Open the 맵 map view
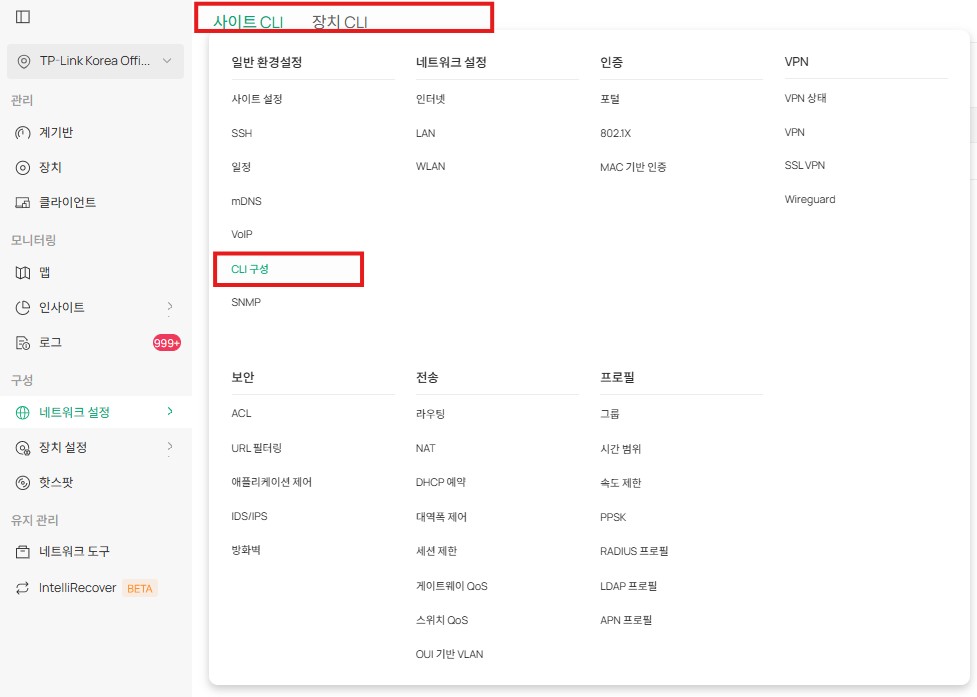The image size is (977, 697). [45, 272]
